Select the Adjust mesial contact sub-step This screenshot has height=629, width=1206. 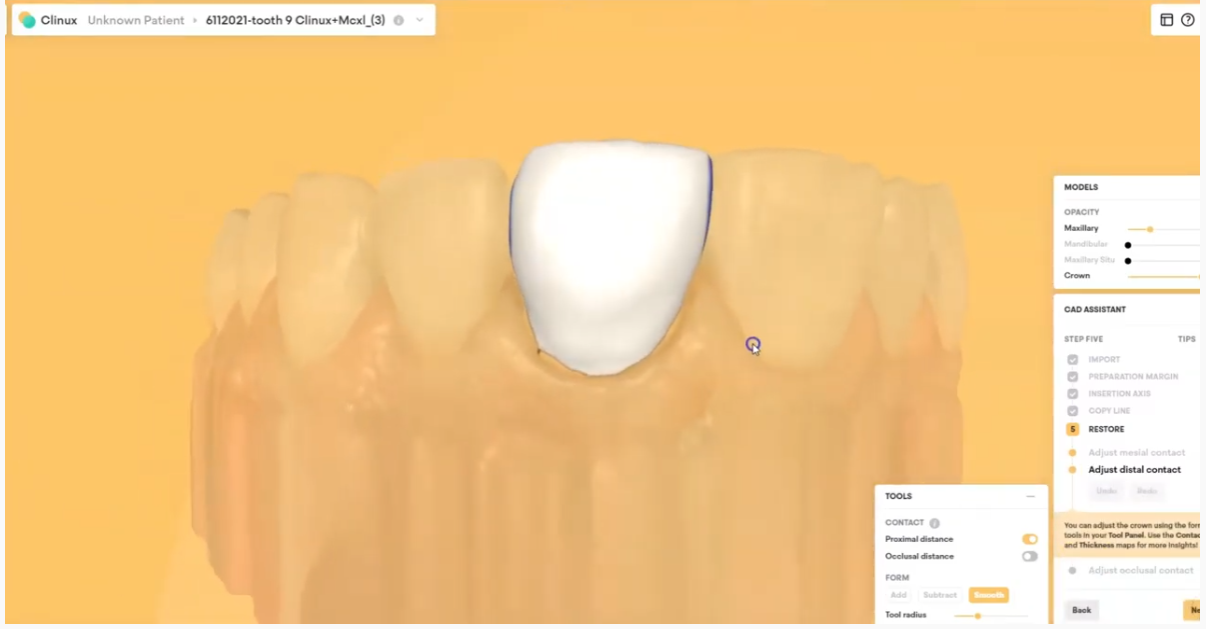click(1136, 453)
